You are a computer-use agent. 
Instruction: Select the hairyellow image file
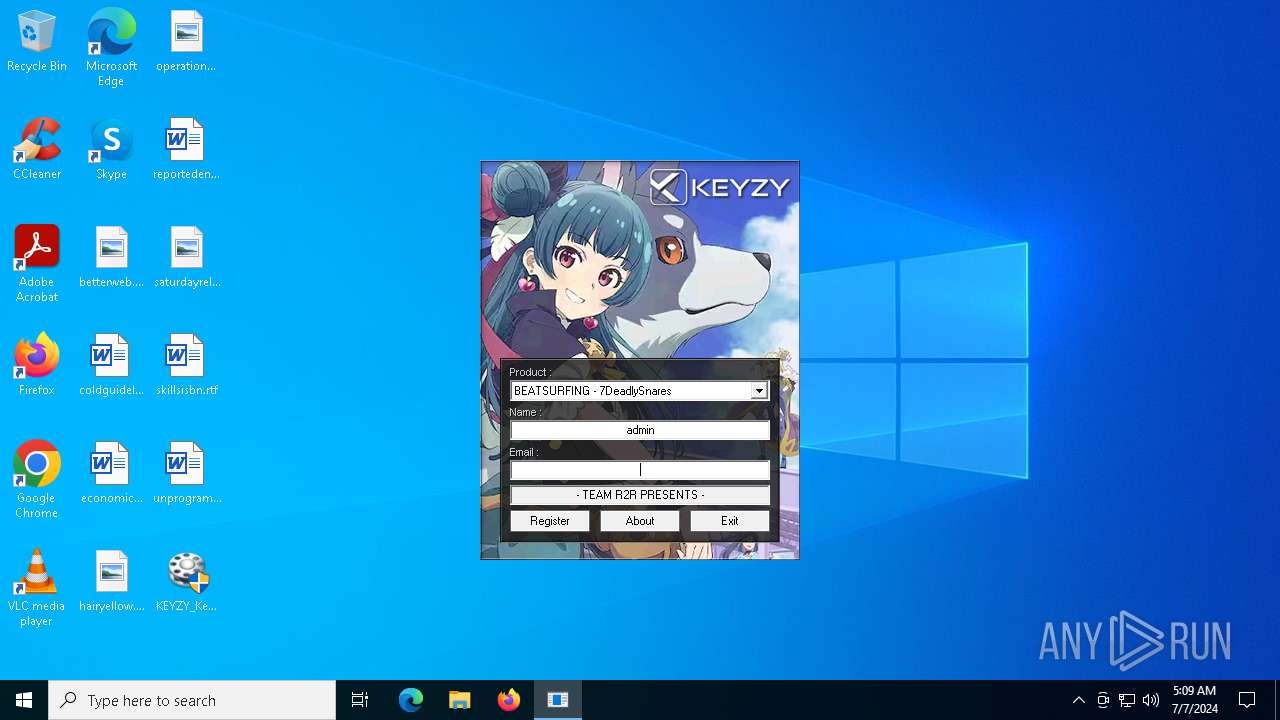(x=111, y=582)
